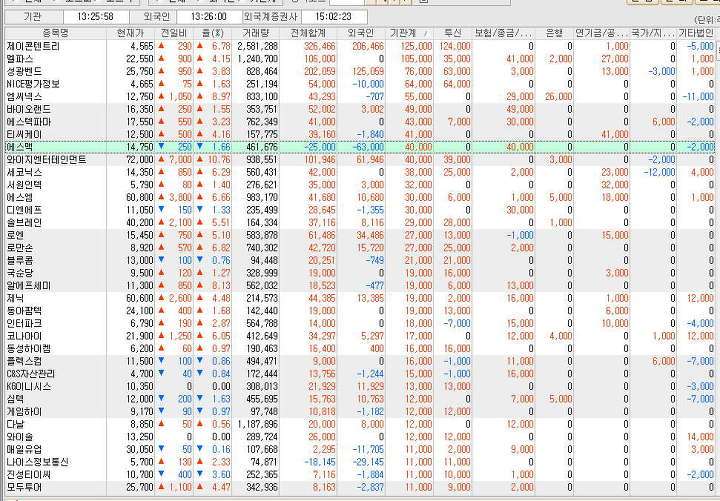
Task: Sort by the 현재가 column header
Action: click(130, 33)
